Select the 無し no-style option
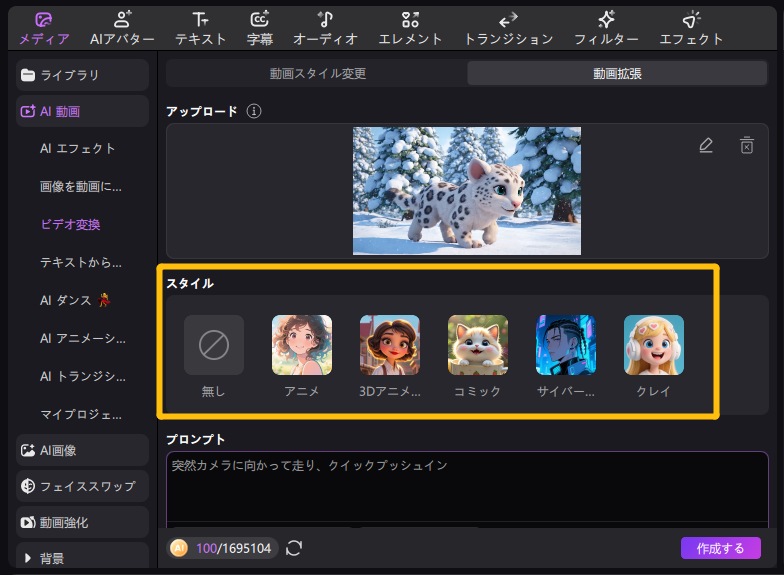Viewport: 784px width, 575px height. (214, 345)
